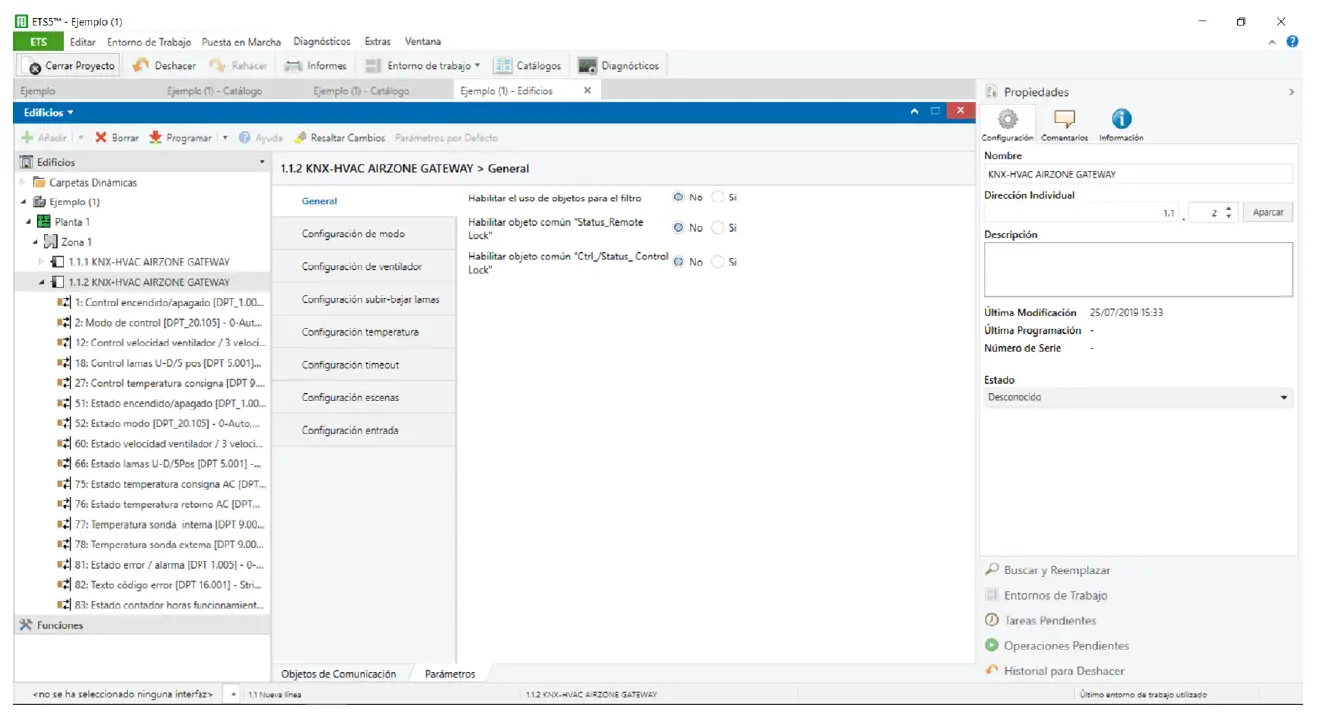This screenshot has width=1318, height=719.
Task: Collapse the Zona 1 tree node
Action: 36,242
